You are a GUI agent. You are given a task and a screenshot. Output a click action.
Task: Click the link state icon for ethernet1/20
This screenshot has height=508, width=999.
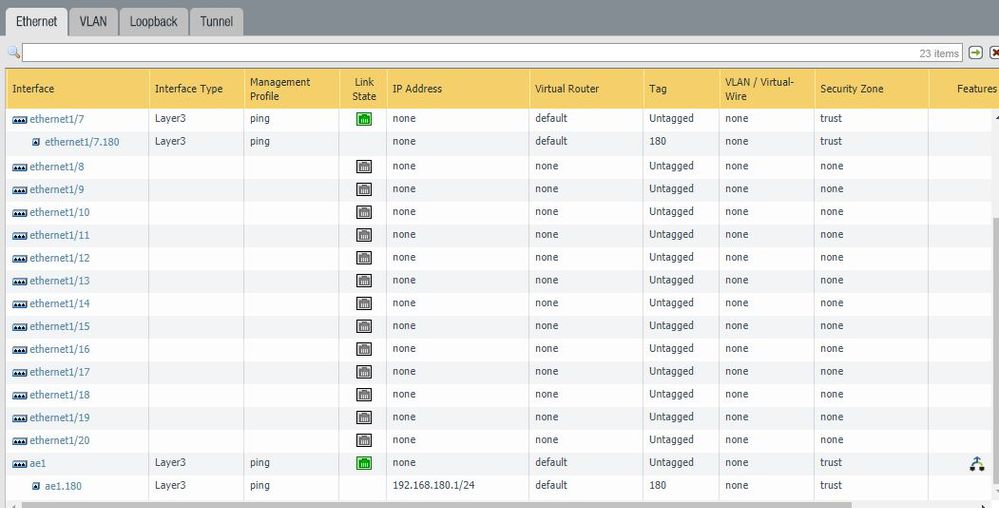[364, 441]
